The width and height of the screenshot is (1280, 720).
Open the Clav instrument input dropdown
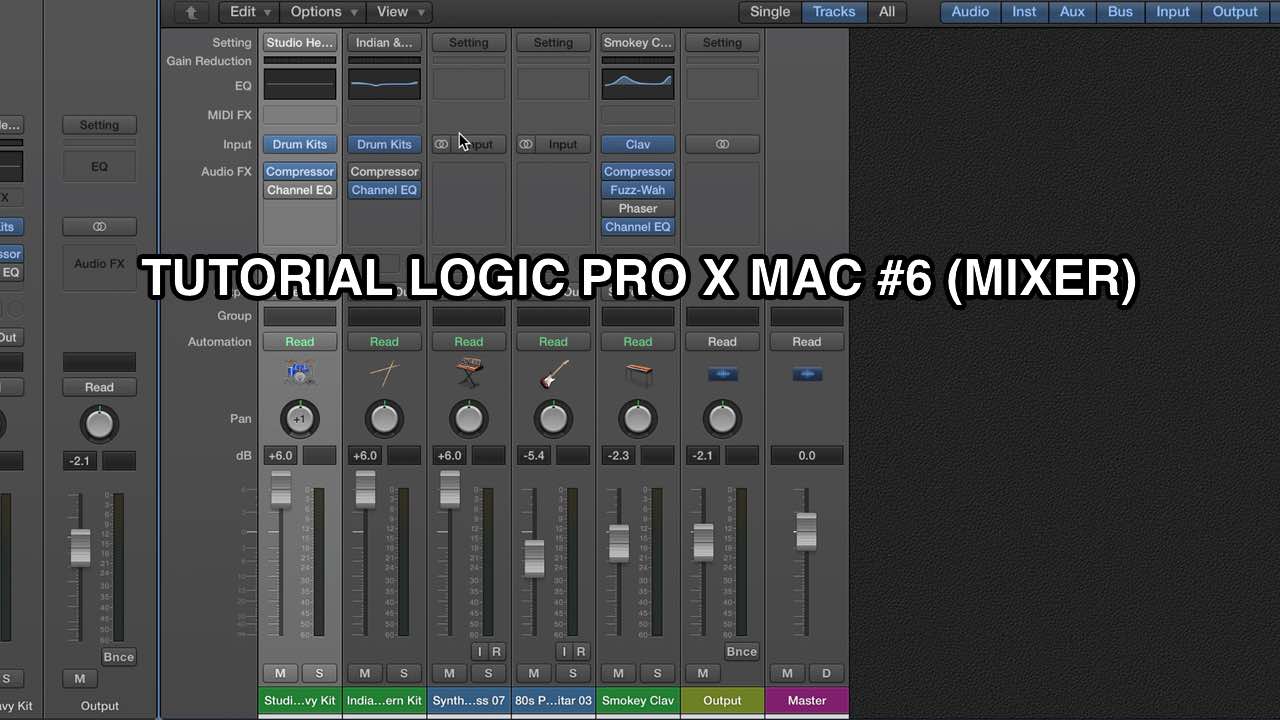pos(637,144)
